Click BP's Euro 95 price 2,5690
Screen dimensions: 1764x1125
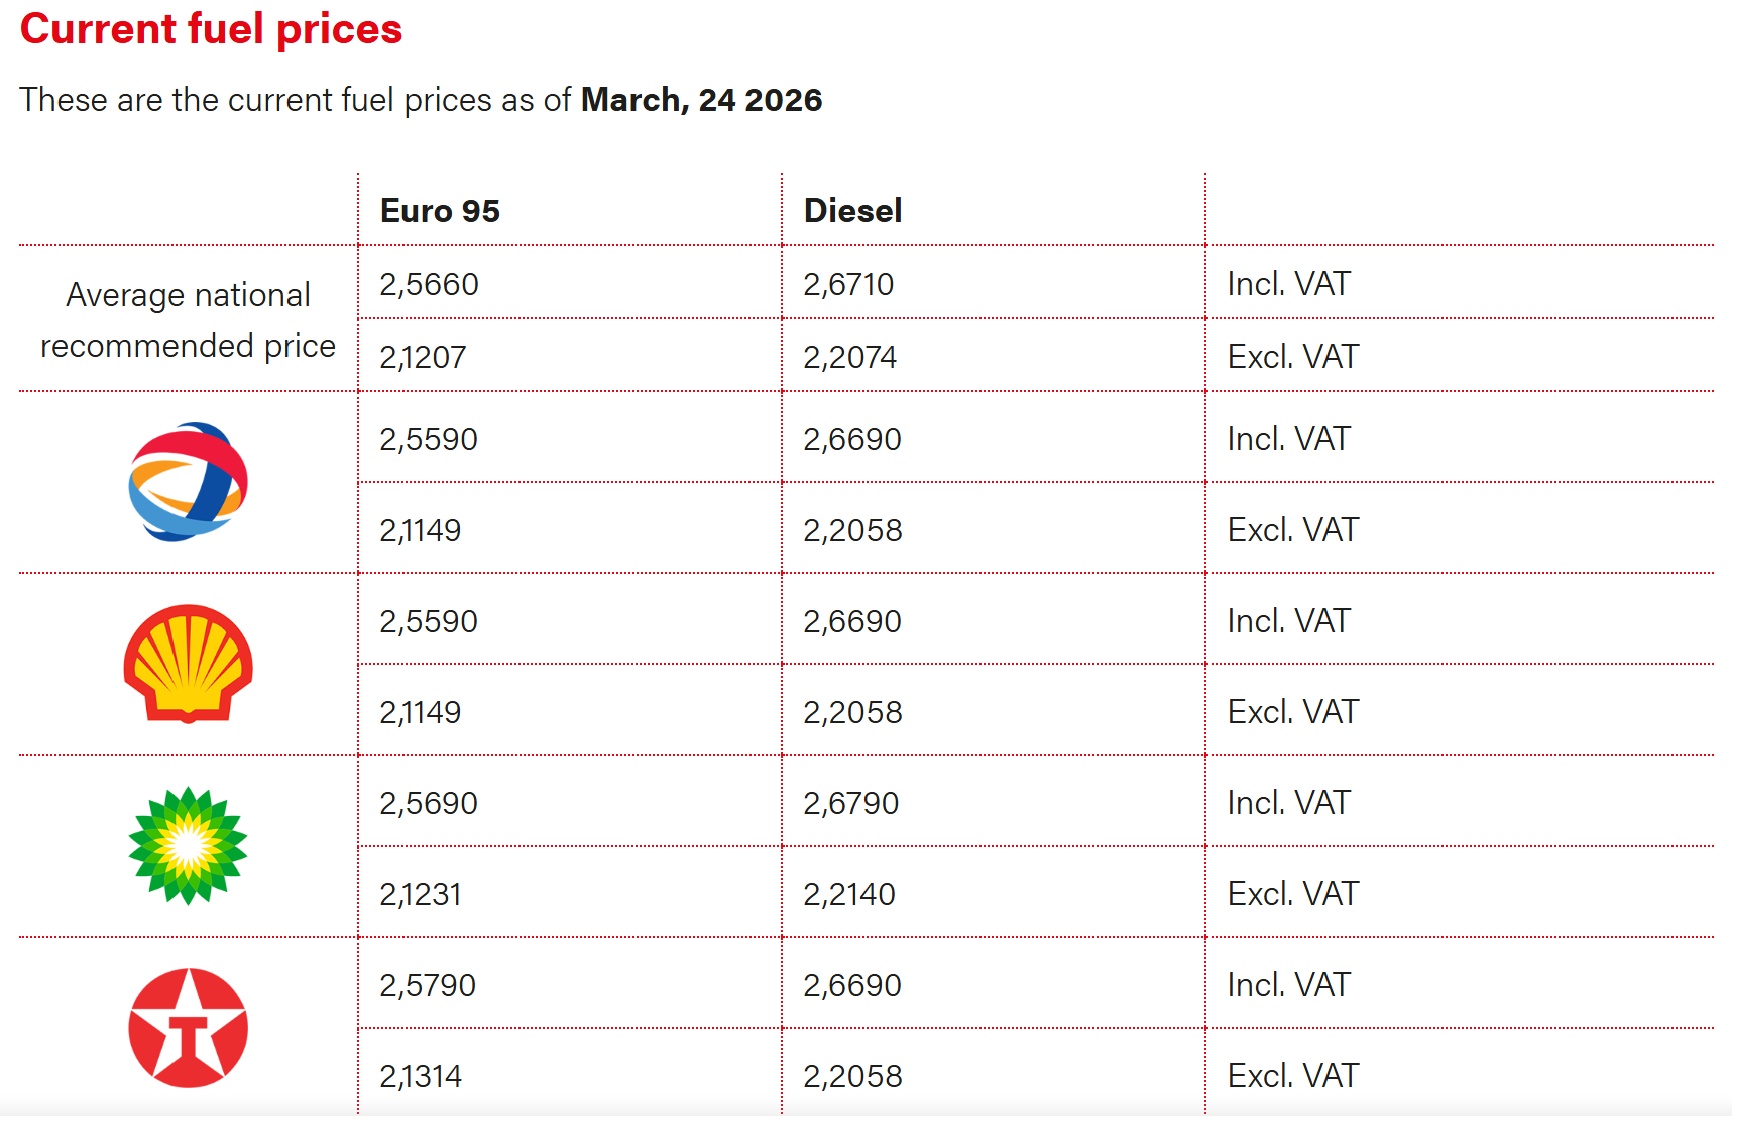click(429, 803)
